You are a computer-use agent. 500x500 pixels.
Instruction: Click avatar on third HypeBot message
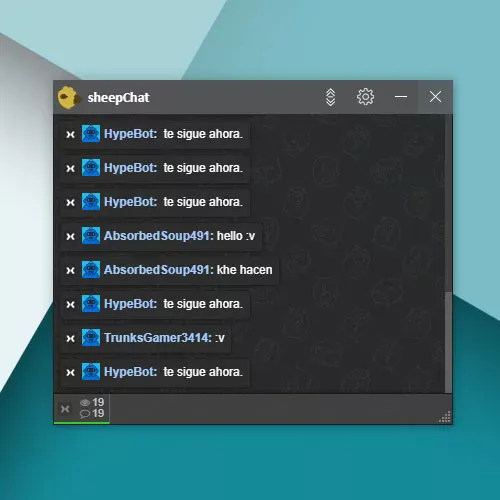[91, 201]
